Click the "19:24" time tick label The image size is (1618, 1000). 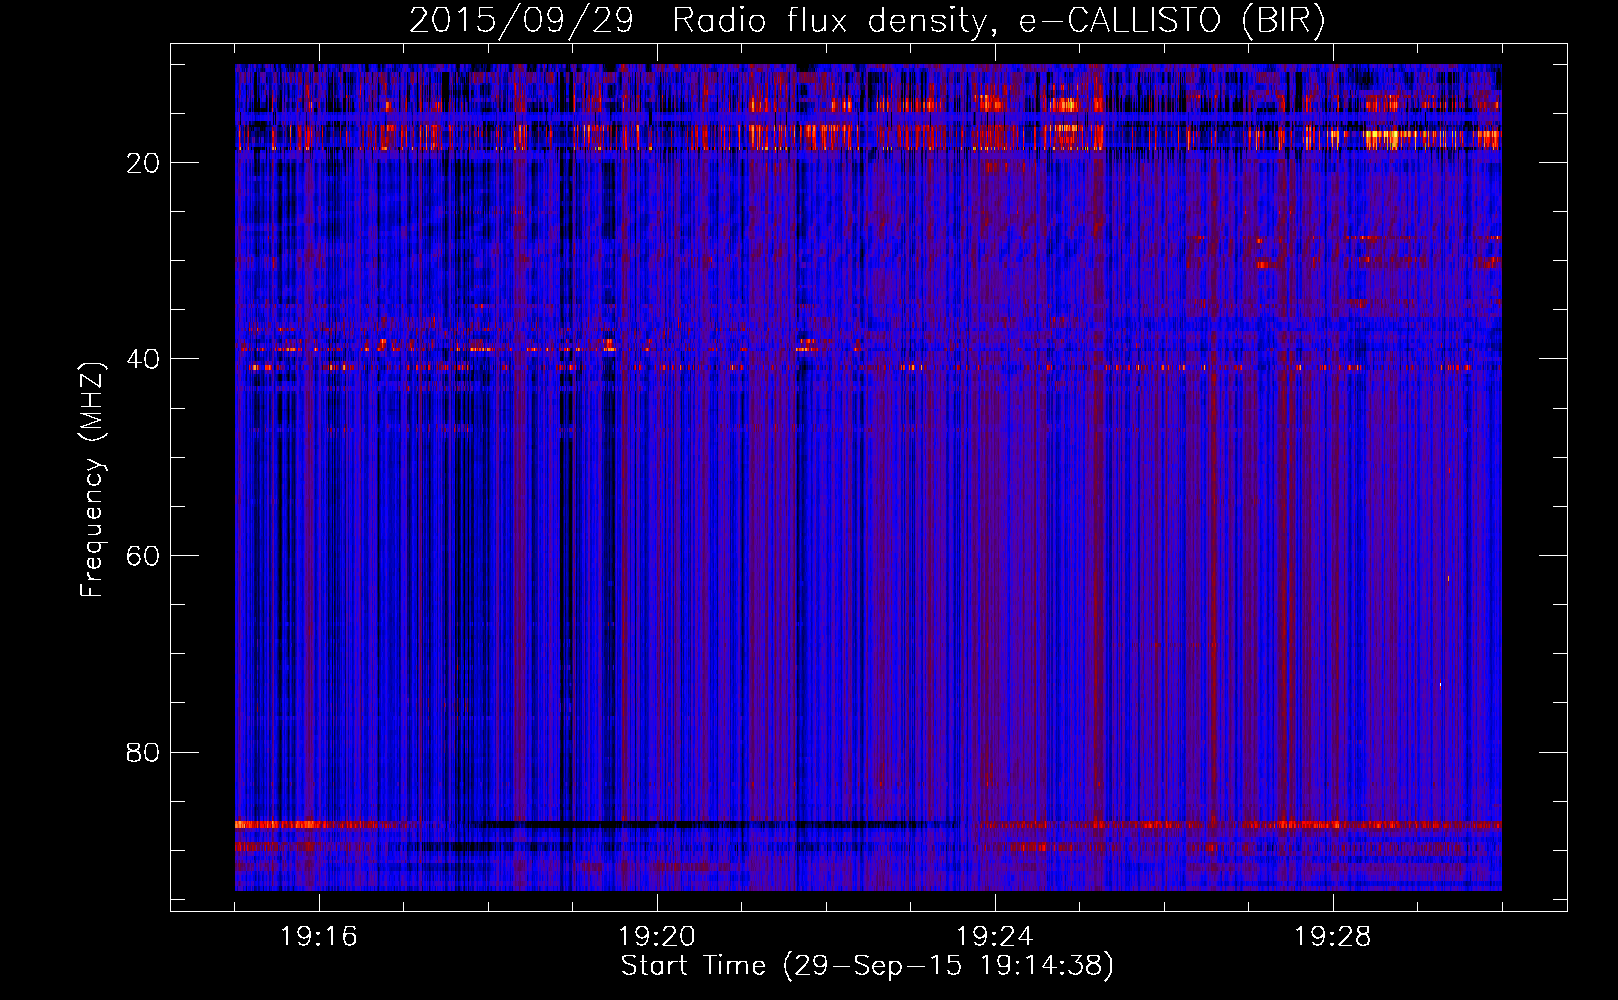995,937
